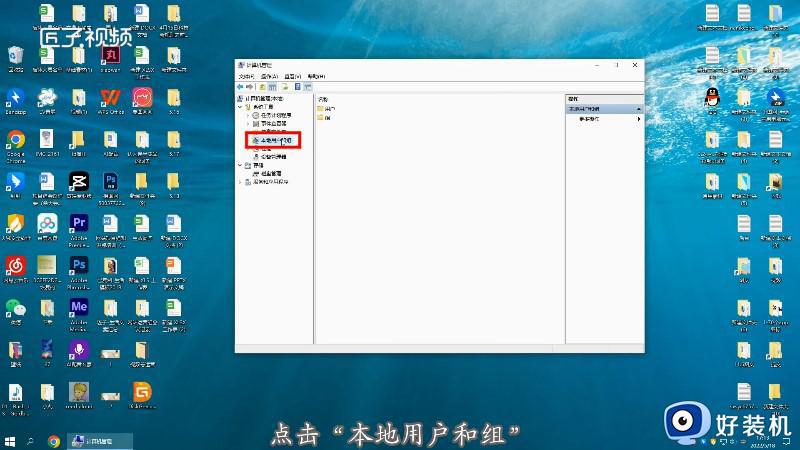This screenshot has width=800, height=450.
Task: Select the Google Chrome desktop shortcut
Action: pos(16,146)
